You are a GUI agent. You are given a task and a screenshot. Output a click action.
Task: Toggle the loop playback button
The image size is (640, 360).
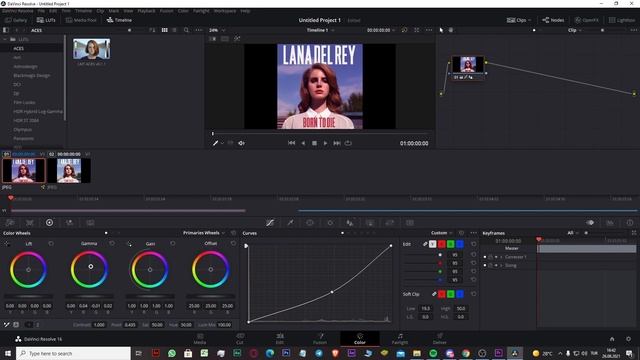[348, 143]
